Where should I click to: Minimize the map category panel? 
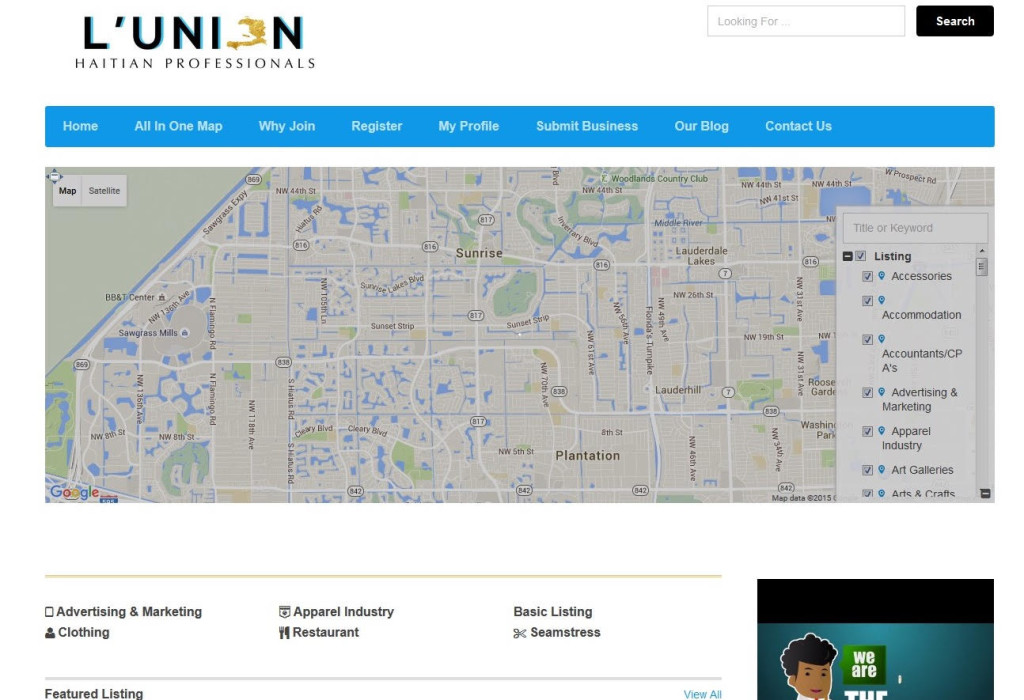(985, 493)
